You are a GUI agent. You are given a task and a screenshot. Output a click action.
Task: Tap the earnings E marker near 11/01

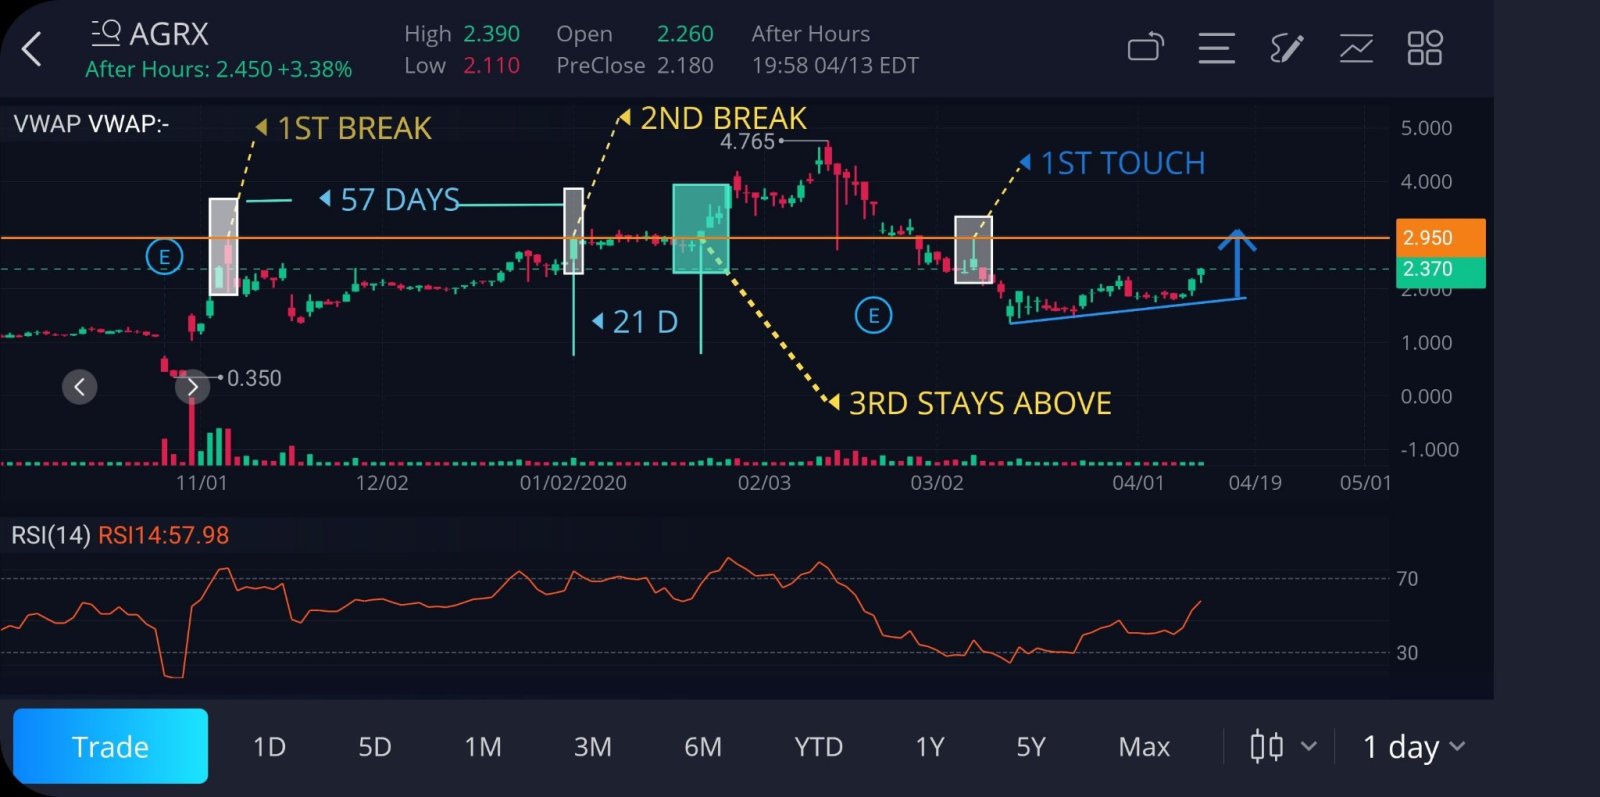point(164,258)
